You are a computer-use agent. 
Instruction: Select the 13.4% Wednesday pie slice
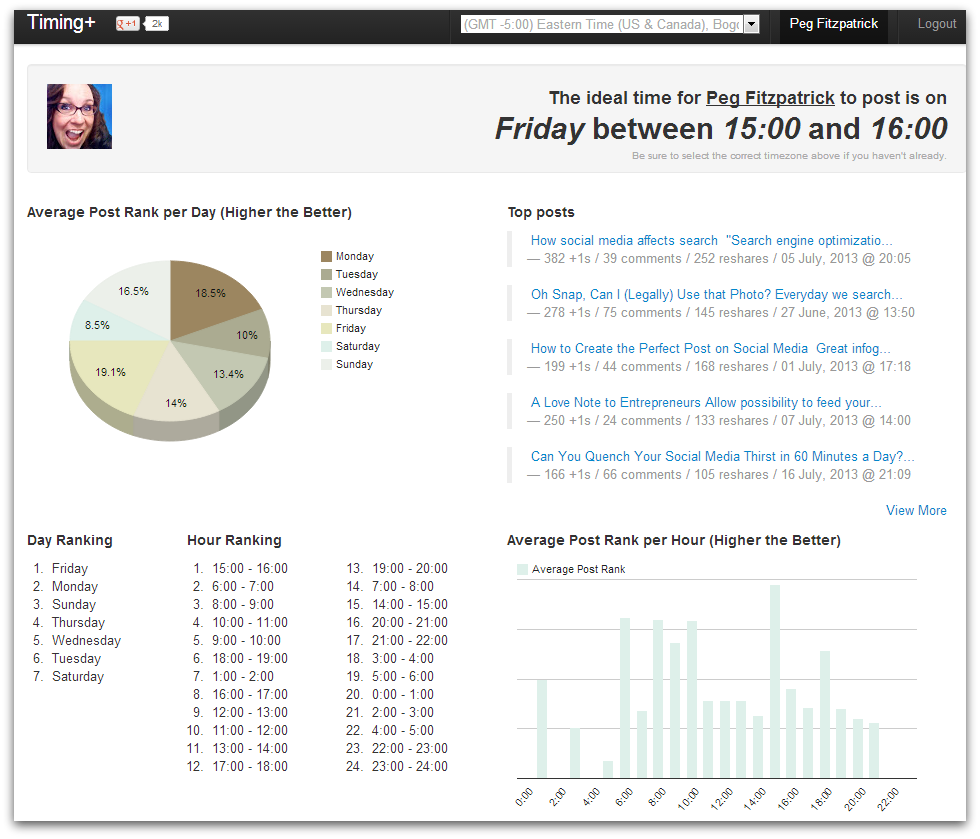[231, 372]
